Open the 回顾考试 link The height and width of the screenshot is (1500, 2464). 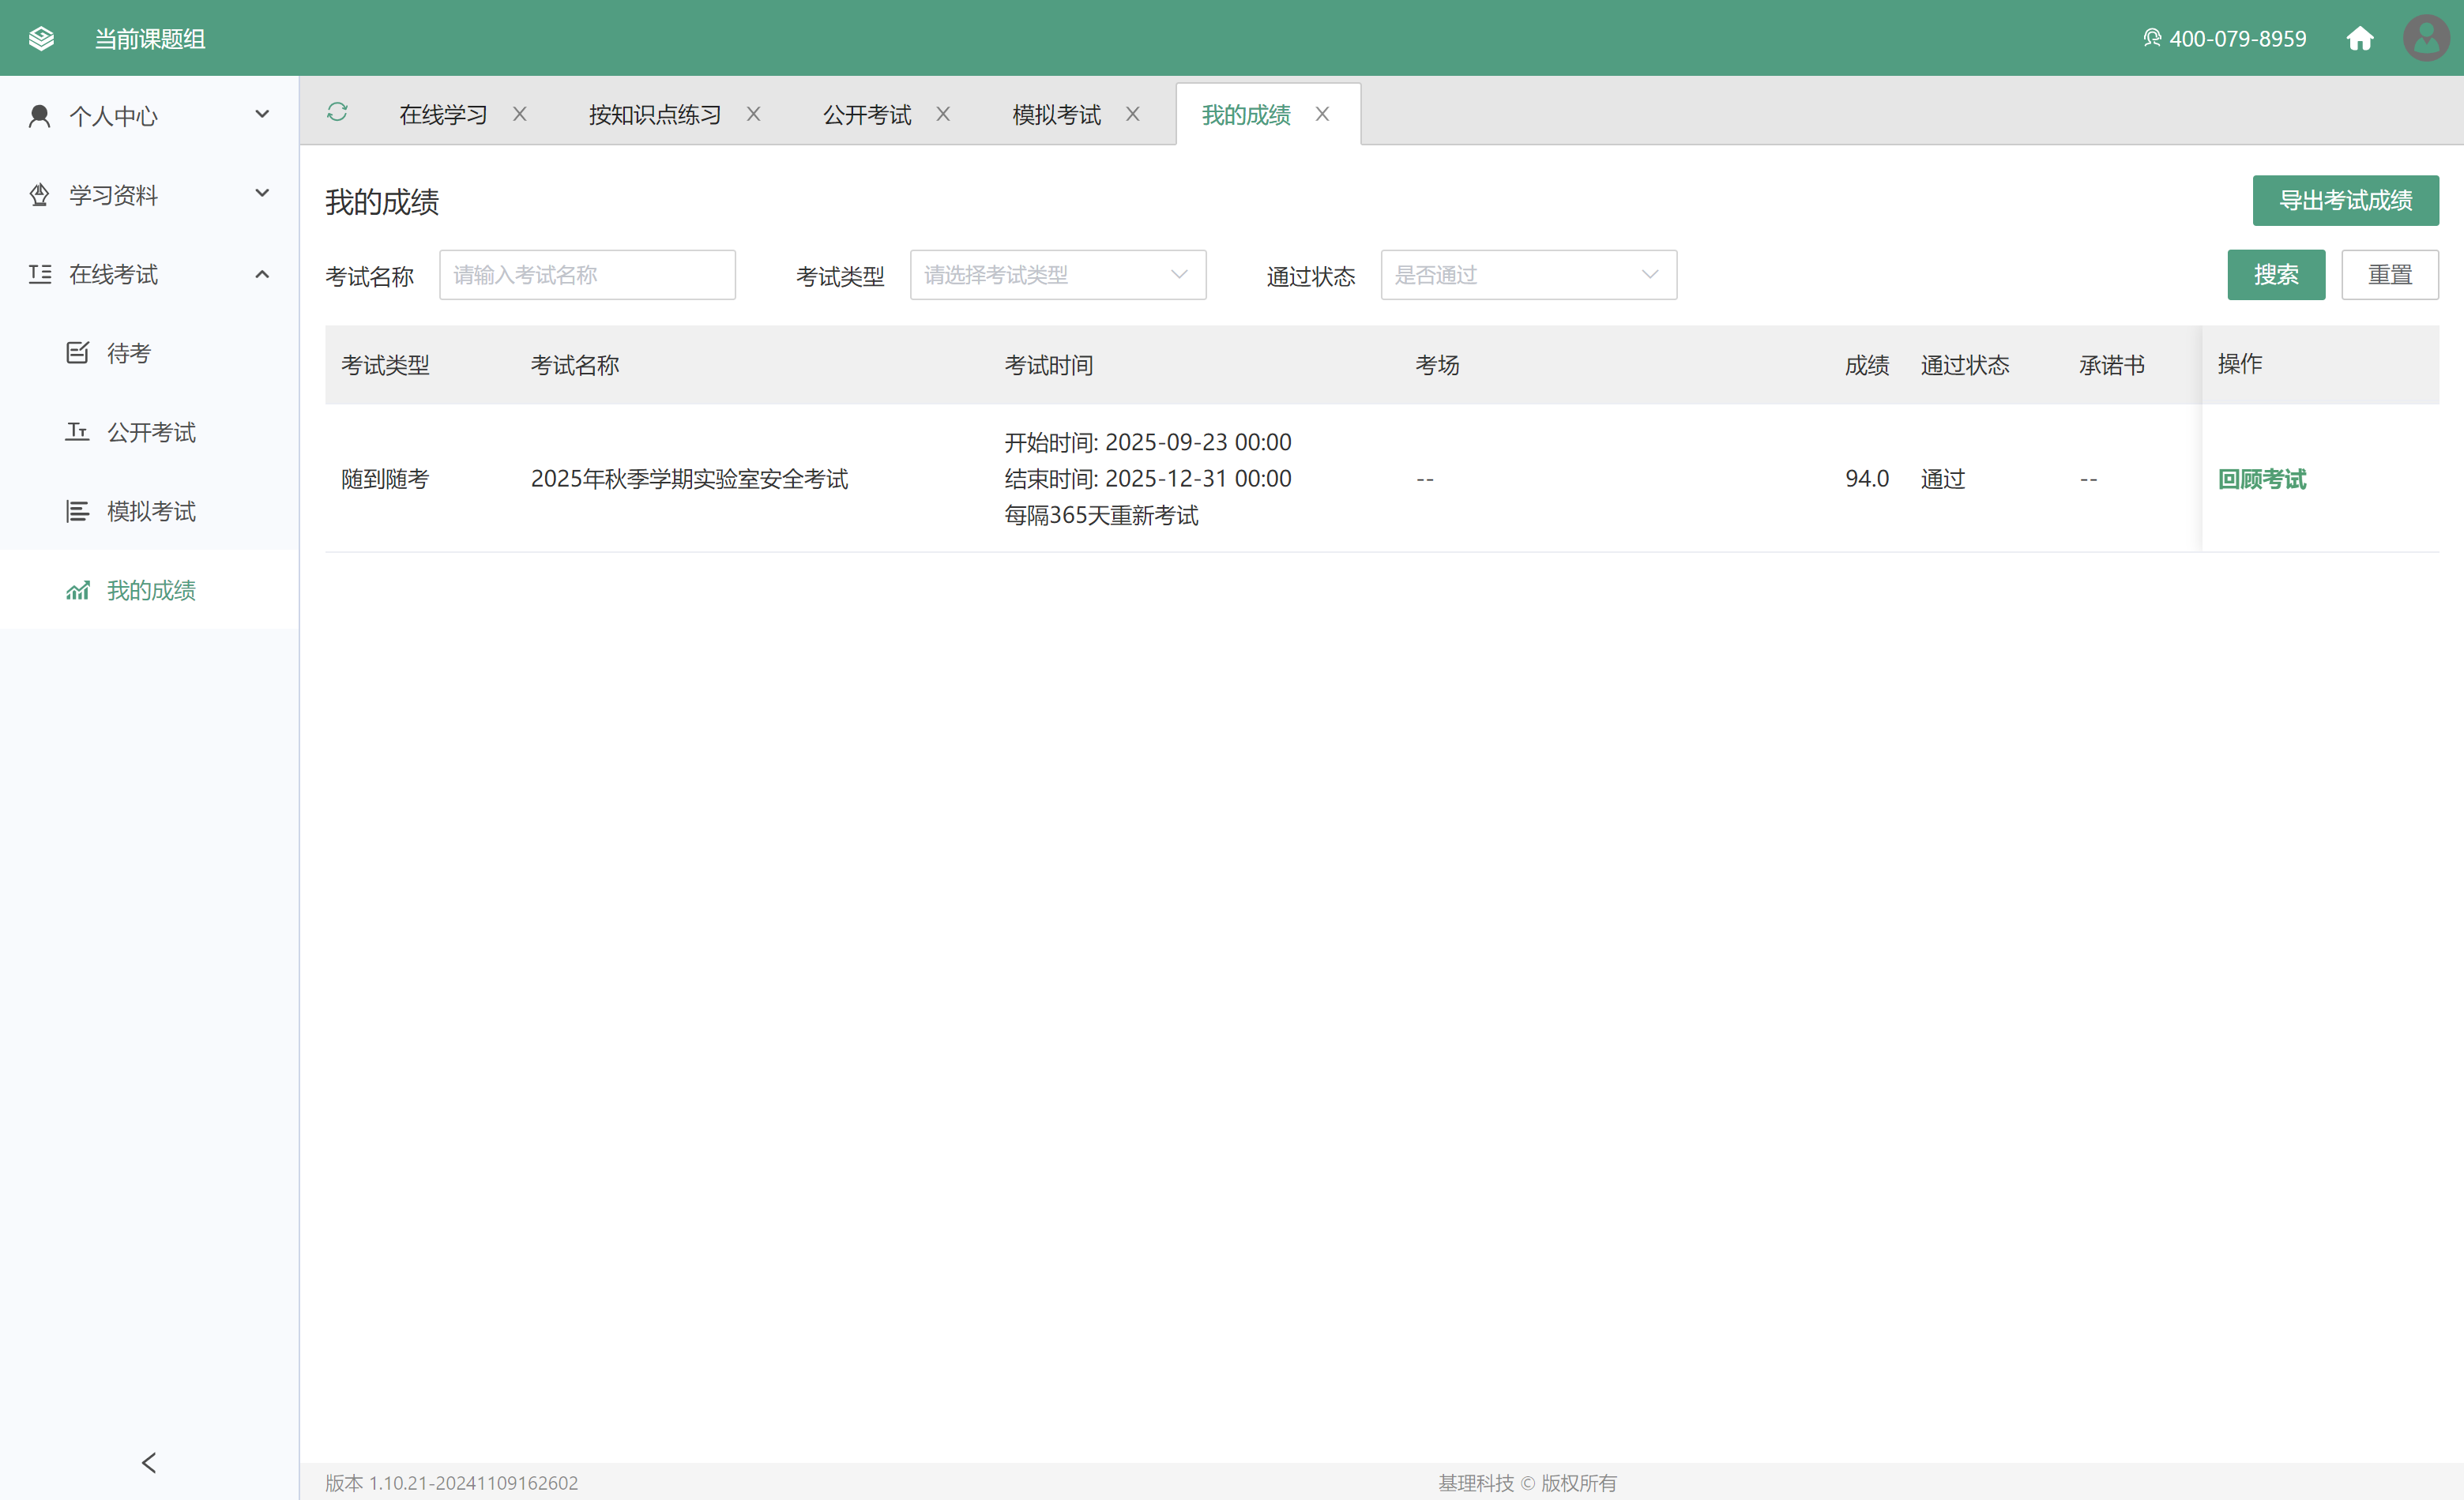(x=2262, y=479)
